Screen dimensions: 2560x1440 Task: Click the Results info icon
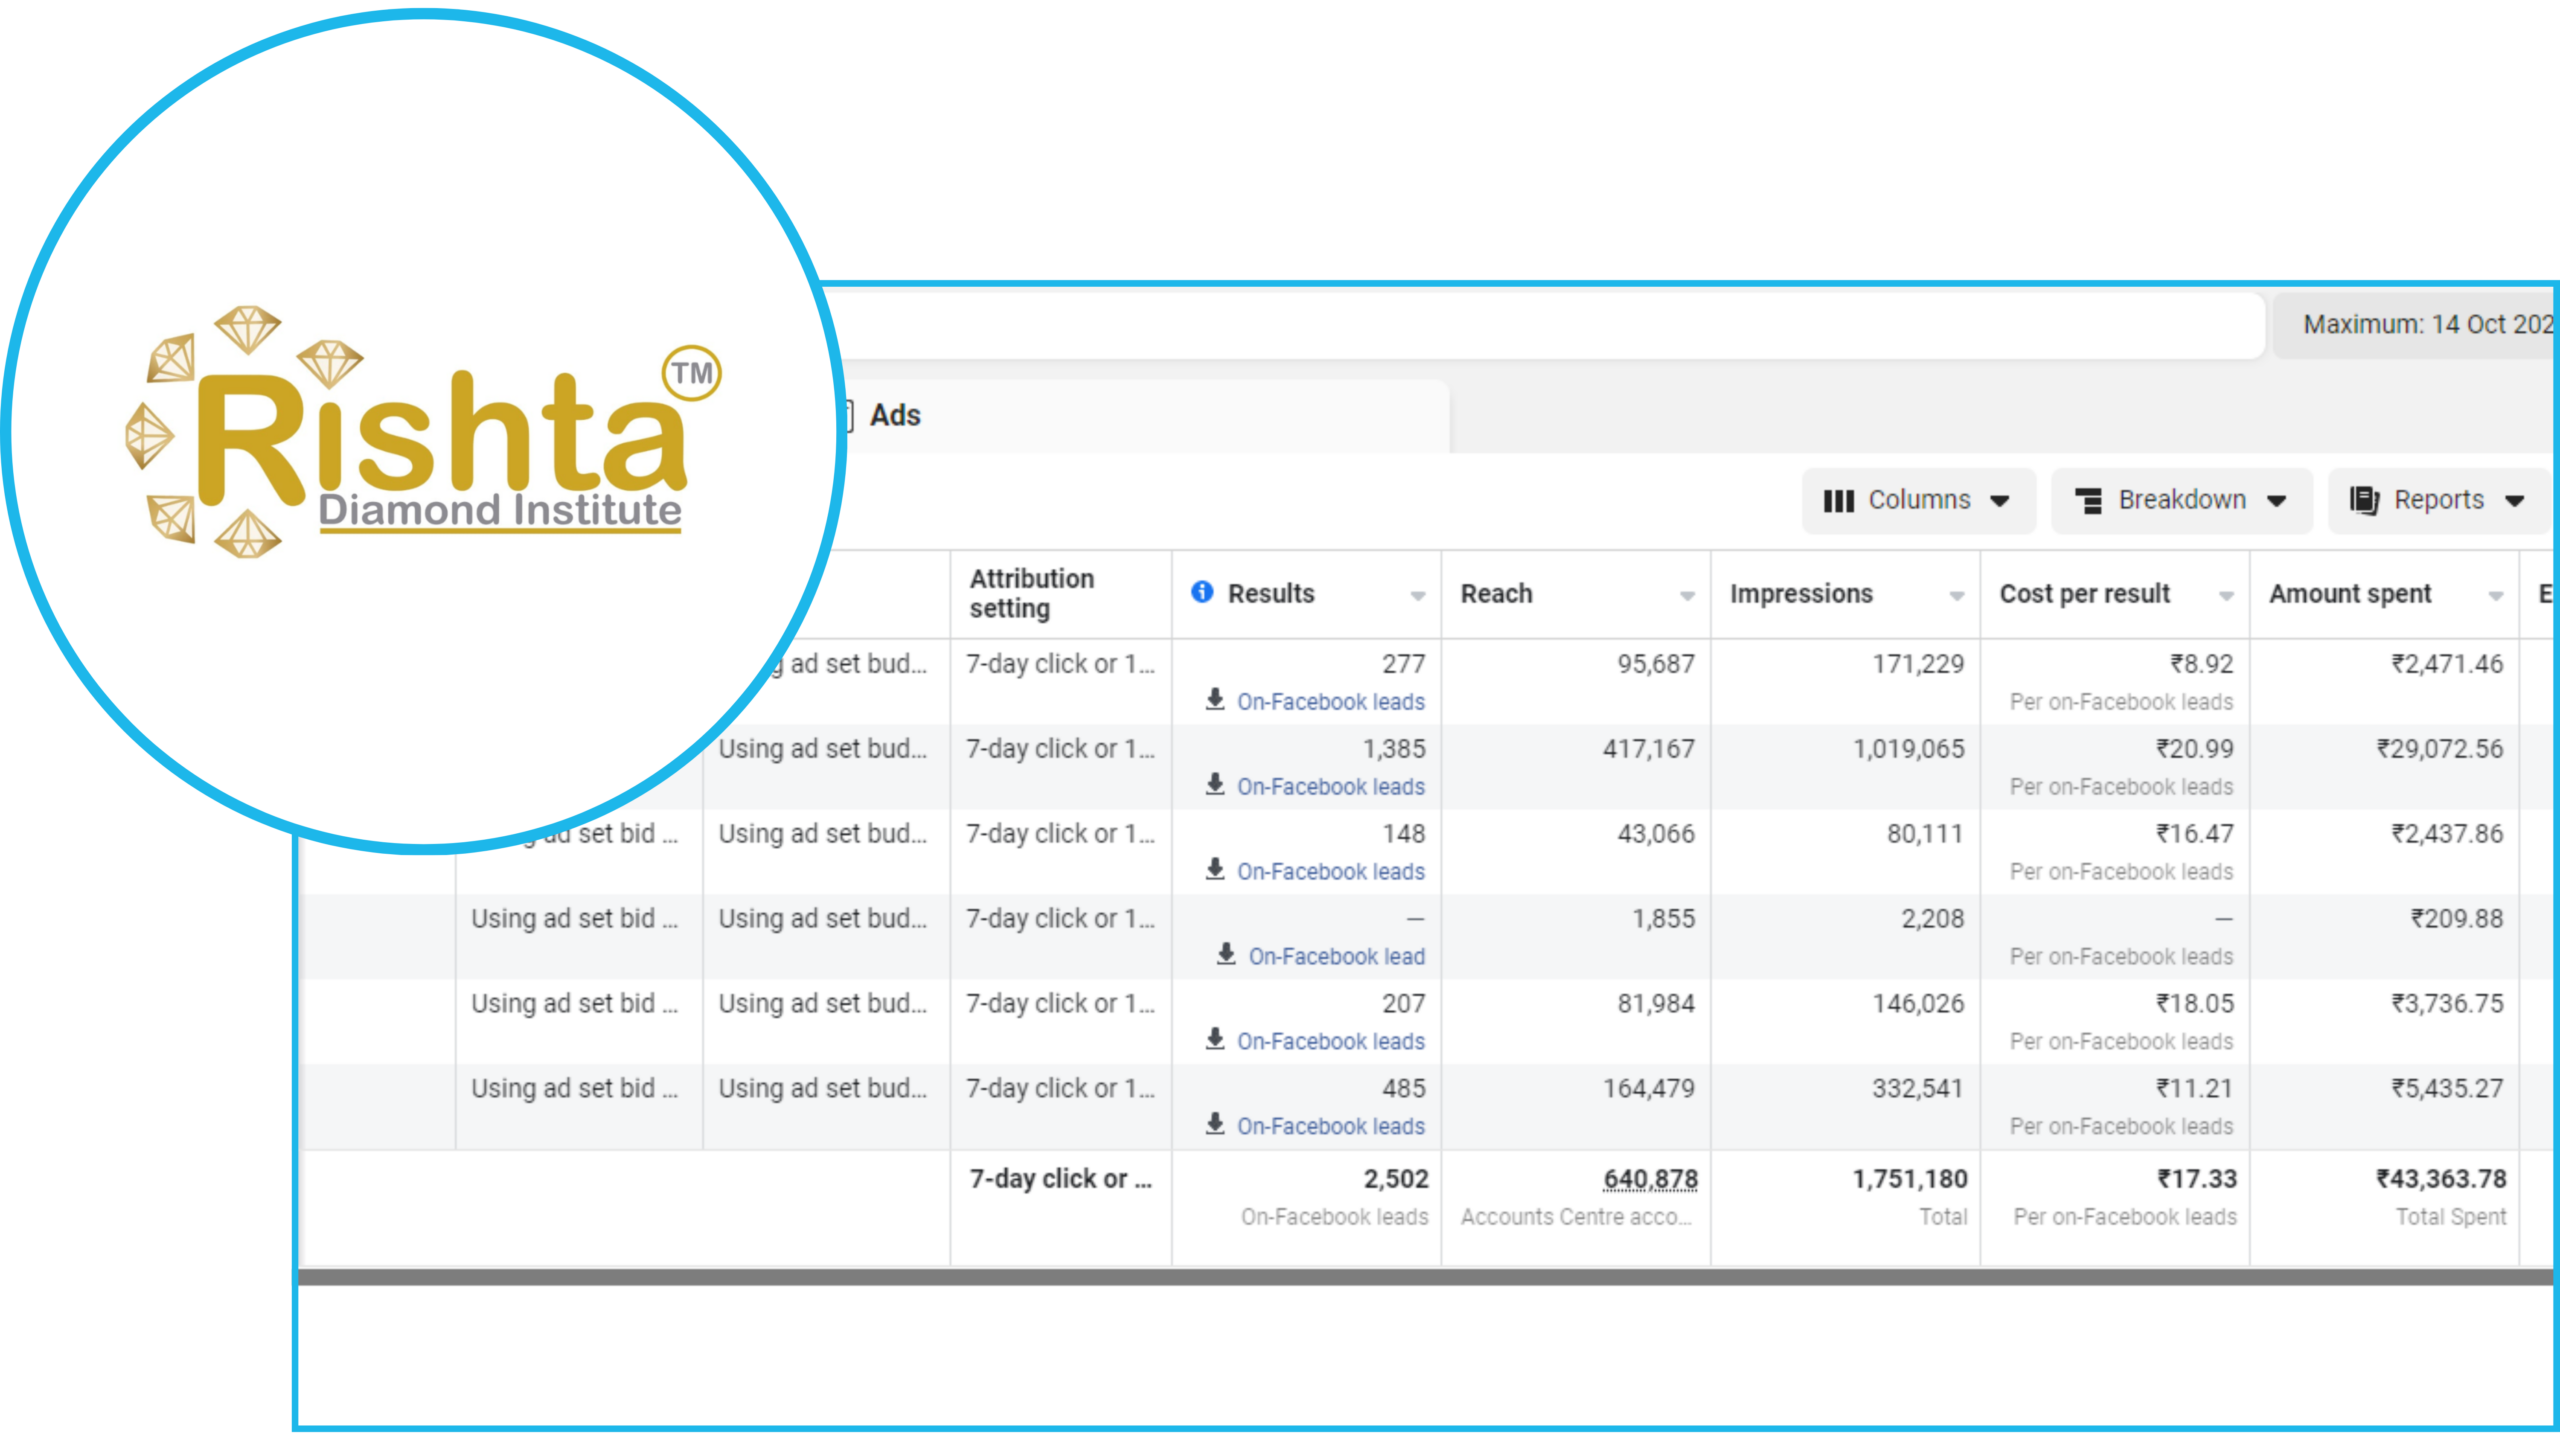coord(1202,593)
